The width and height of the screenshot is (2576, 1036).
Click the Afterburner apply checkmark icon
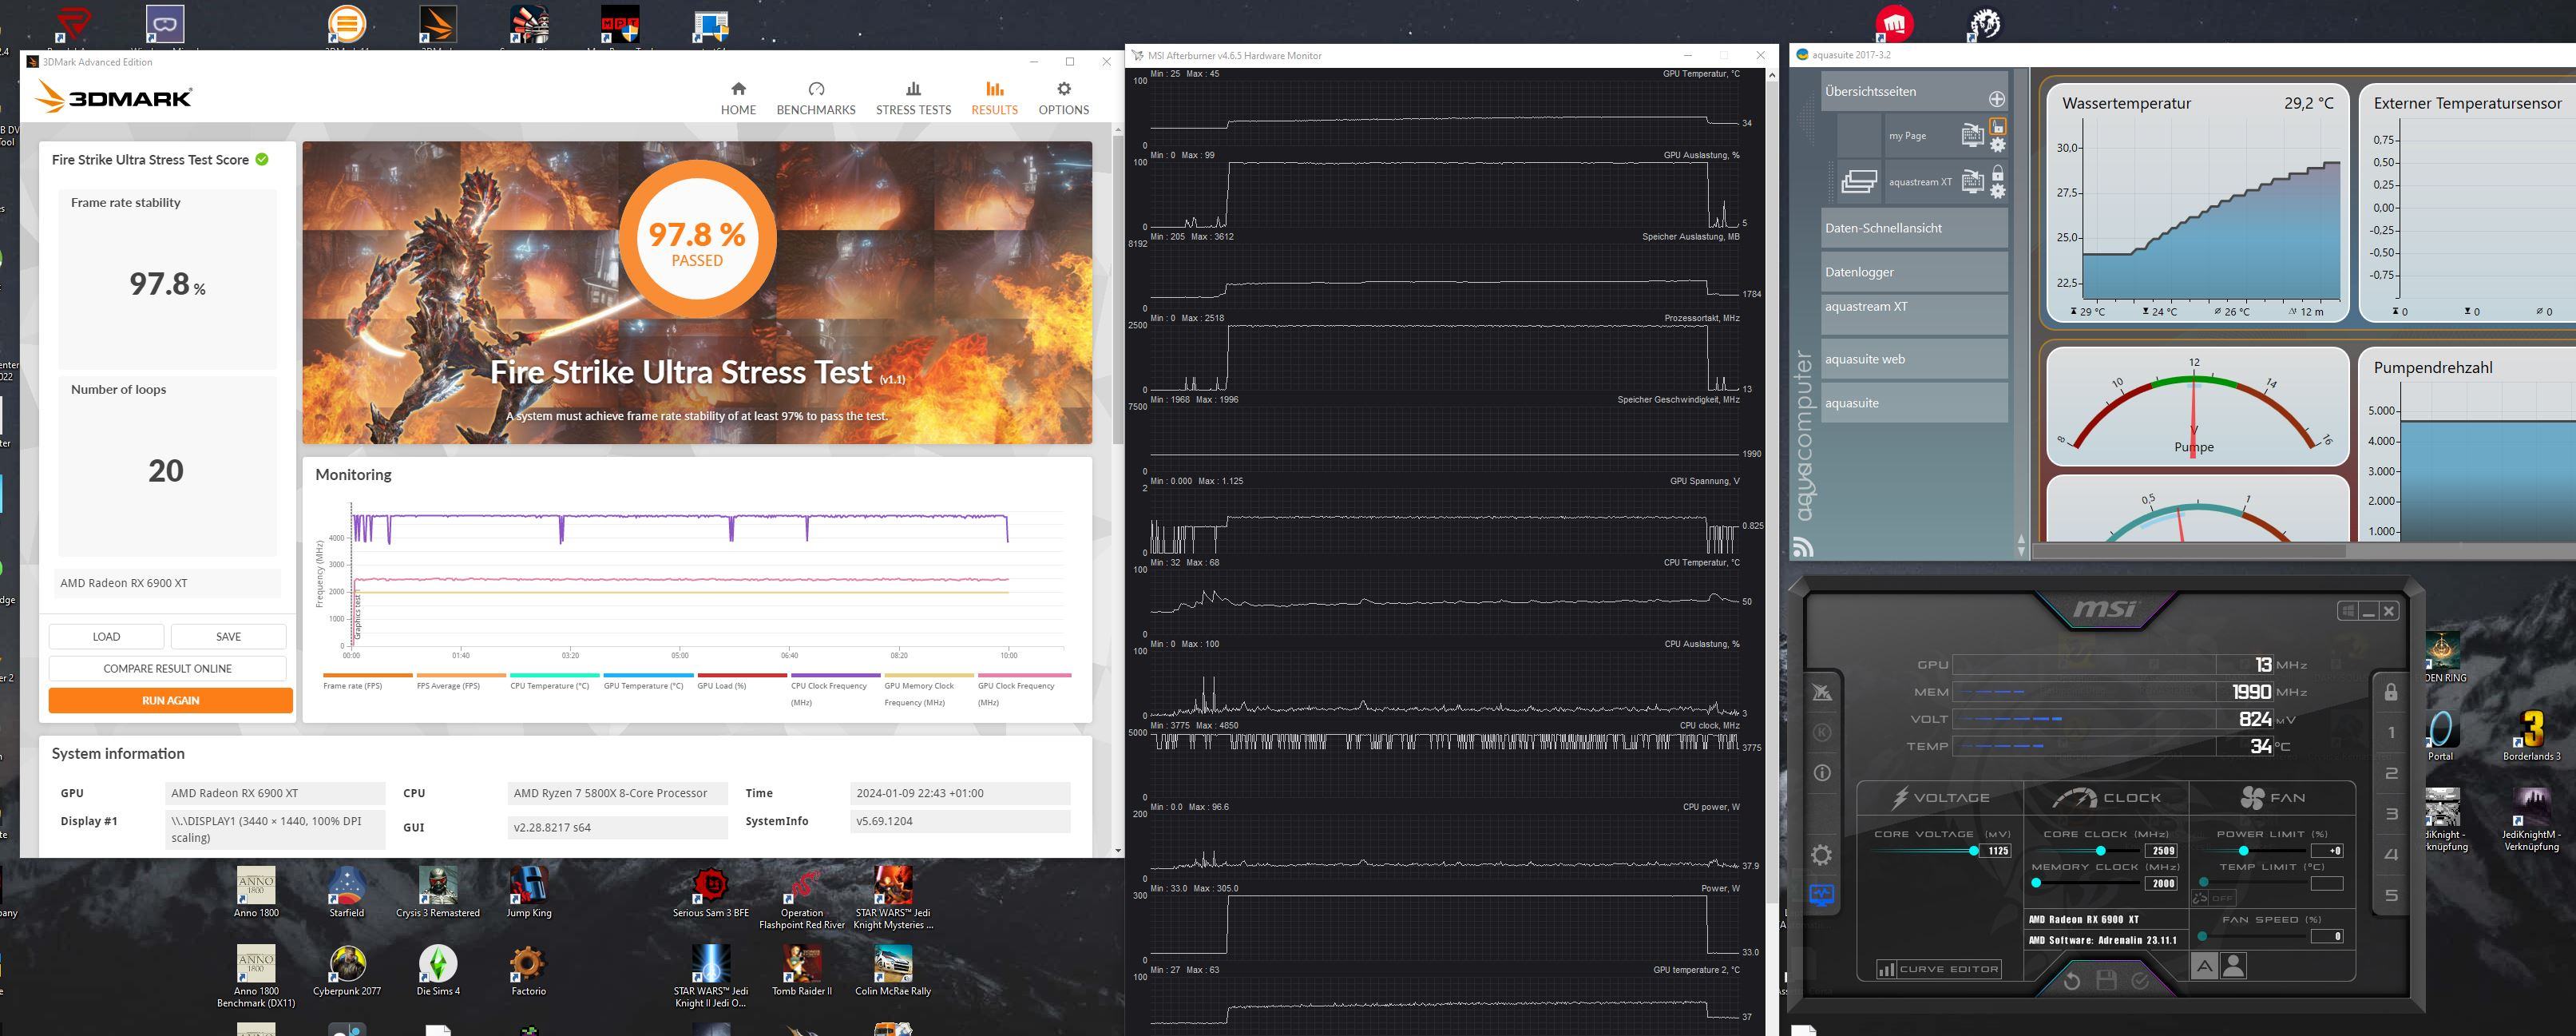(2140, 981)
